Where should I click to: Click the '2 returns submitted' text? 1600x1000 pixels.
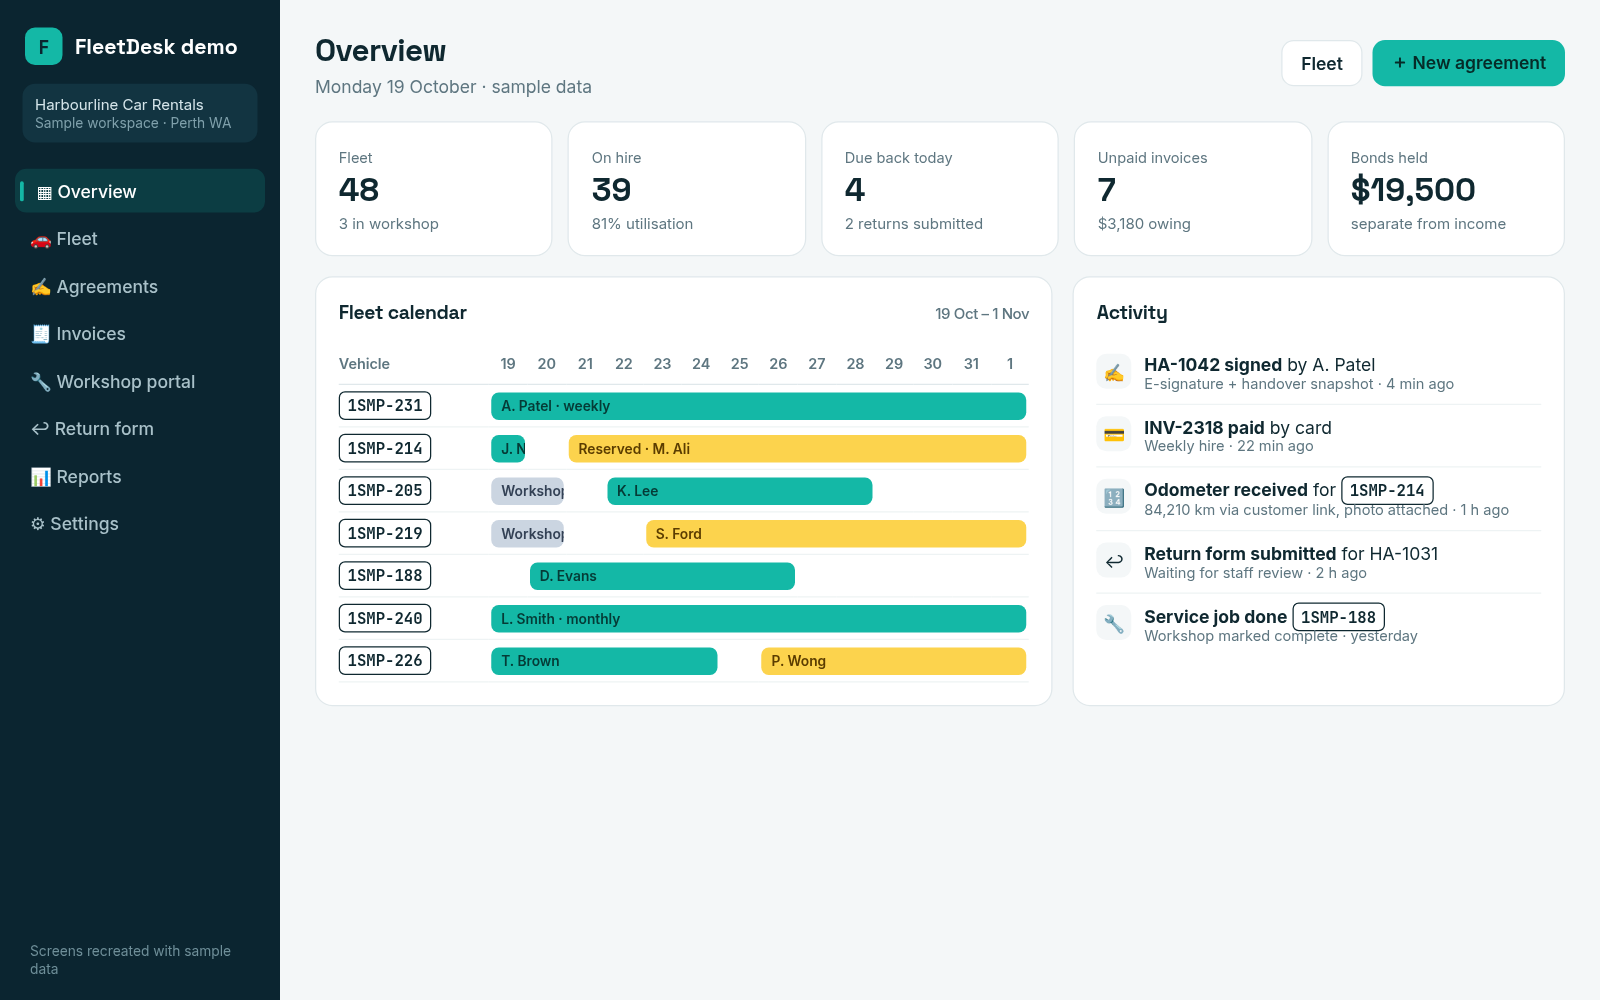click(x=914, y=224)
